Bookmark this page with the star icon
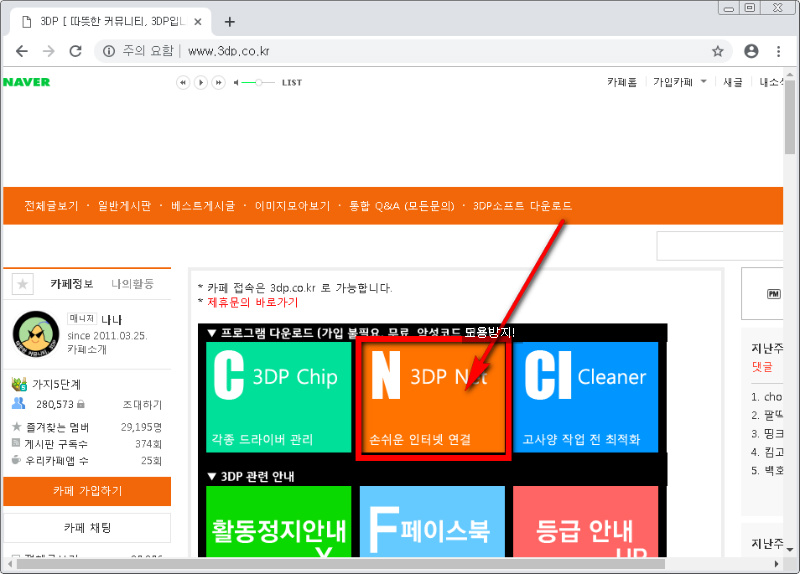The width and height of the screenshot is (800, 574). pos(717,51)
